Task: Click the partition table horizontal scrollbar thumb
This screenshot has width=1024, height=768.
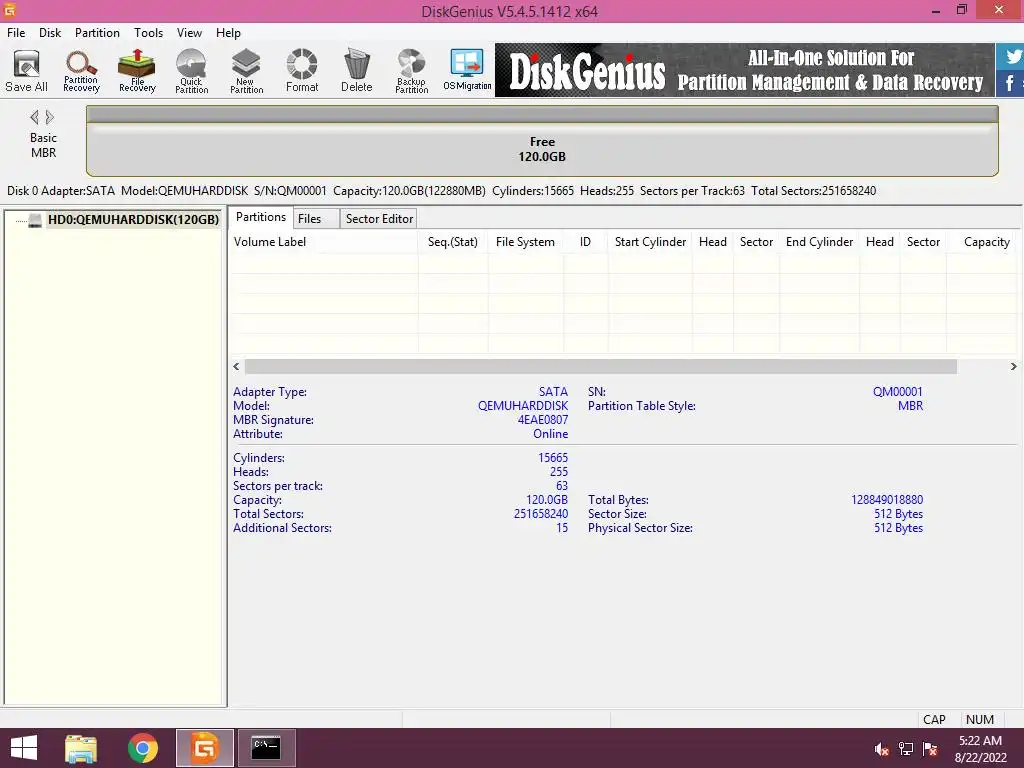Action: [600, 366]
